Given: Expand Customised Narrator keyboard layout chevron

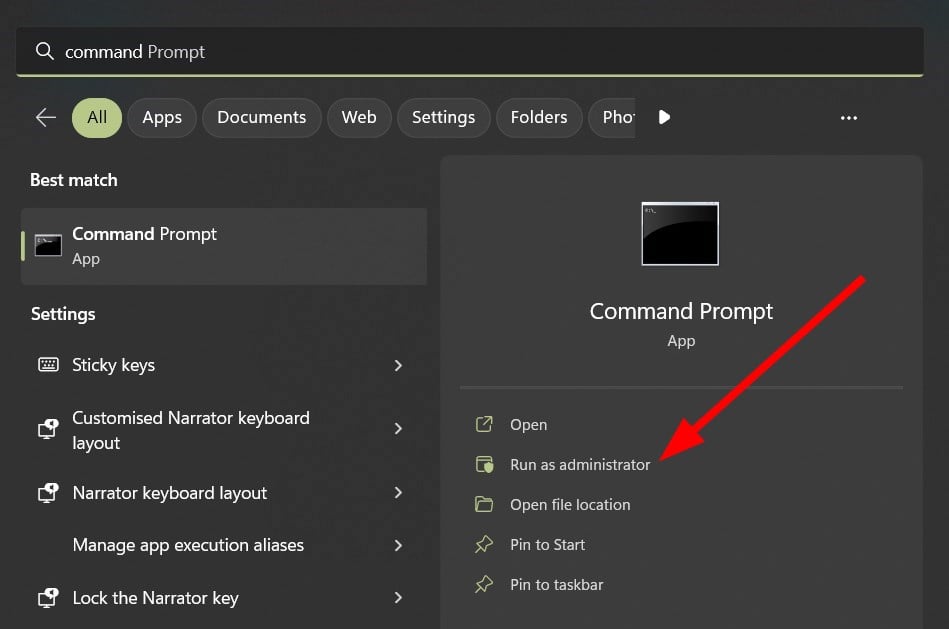Looking at the screenshot, I should tap(398, 429).
